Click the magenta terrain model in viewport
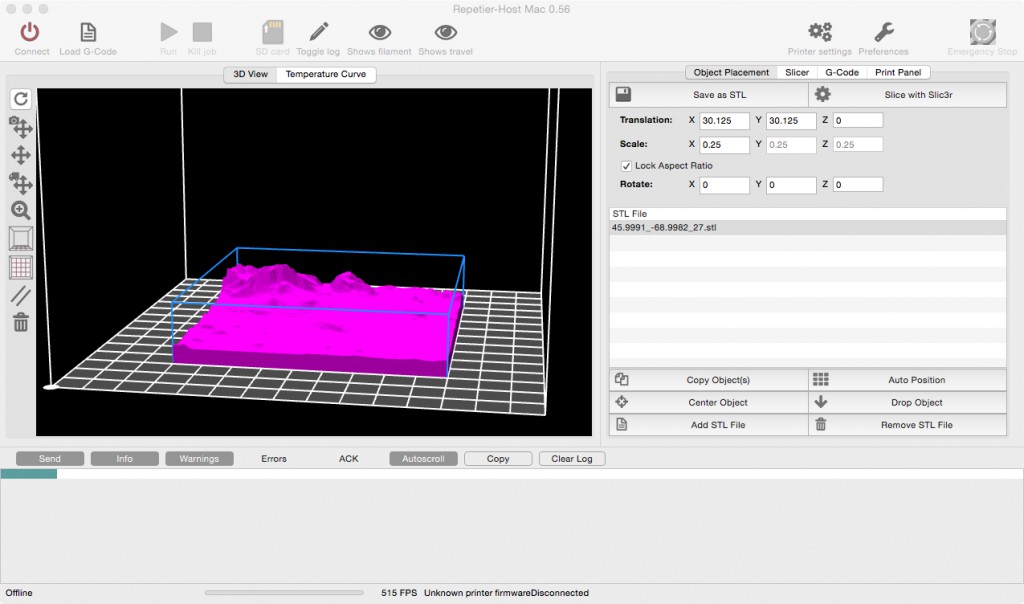Screen dimensions: 1024x604 click(320, 323)
